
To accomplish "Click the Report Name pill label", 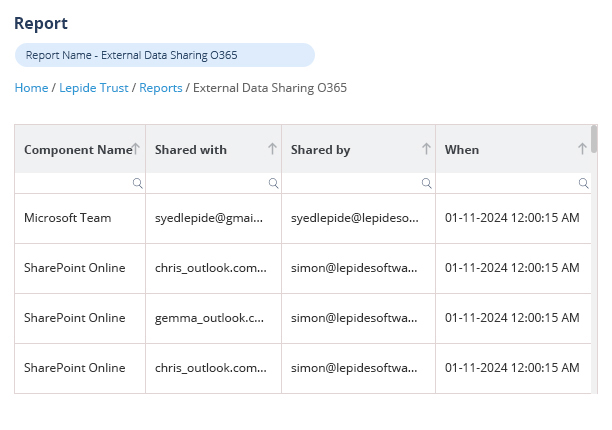I will (165, 55).
